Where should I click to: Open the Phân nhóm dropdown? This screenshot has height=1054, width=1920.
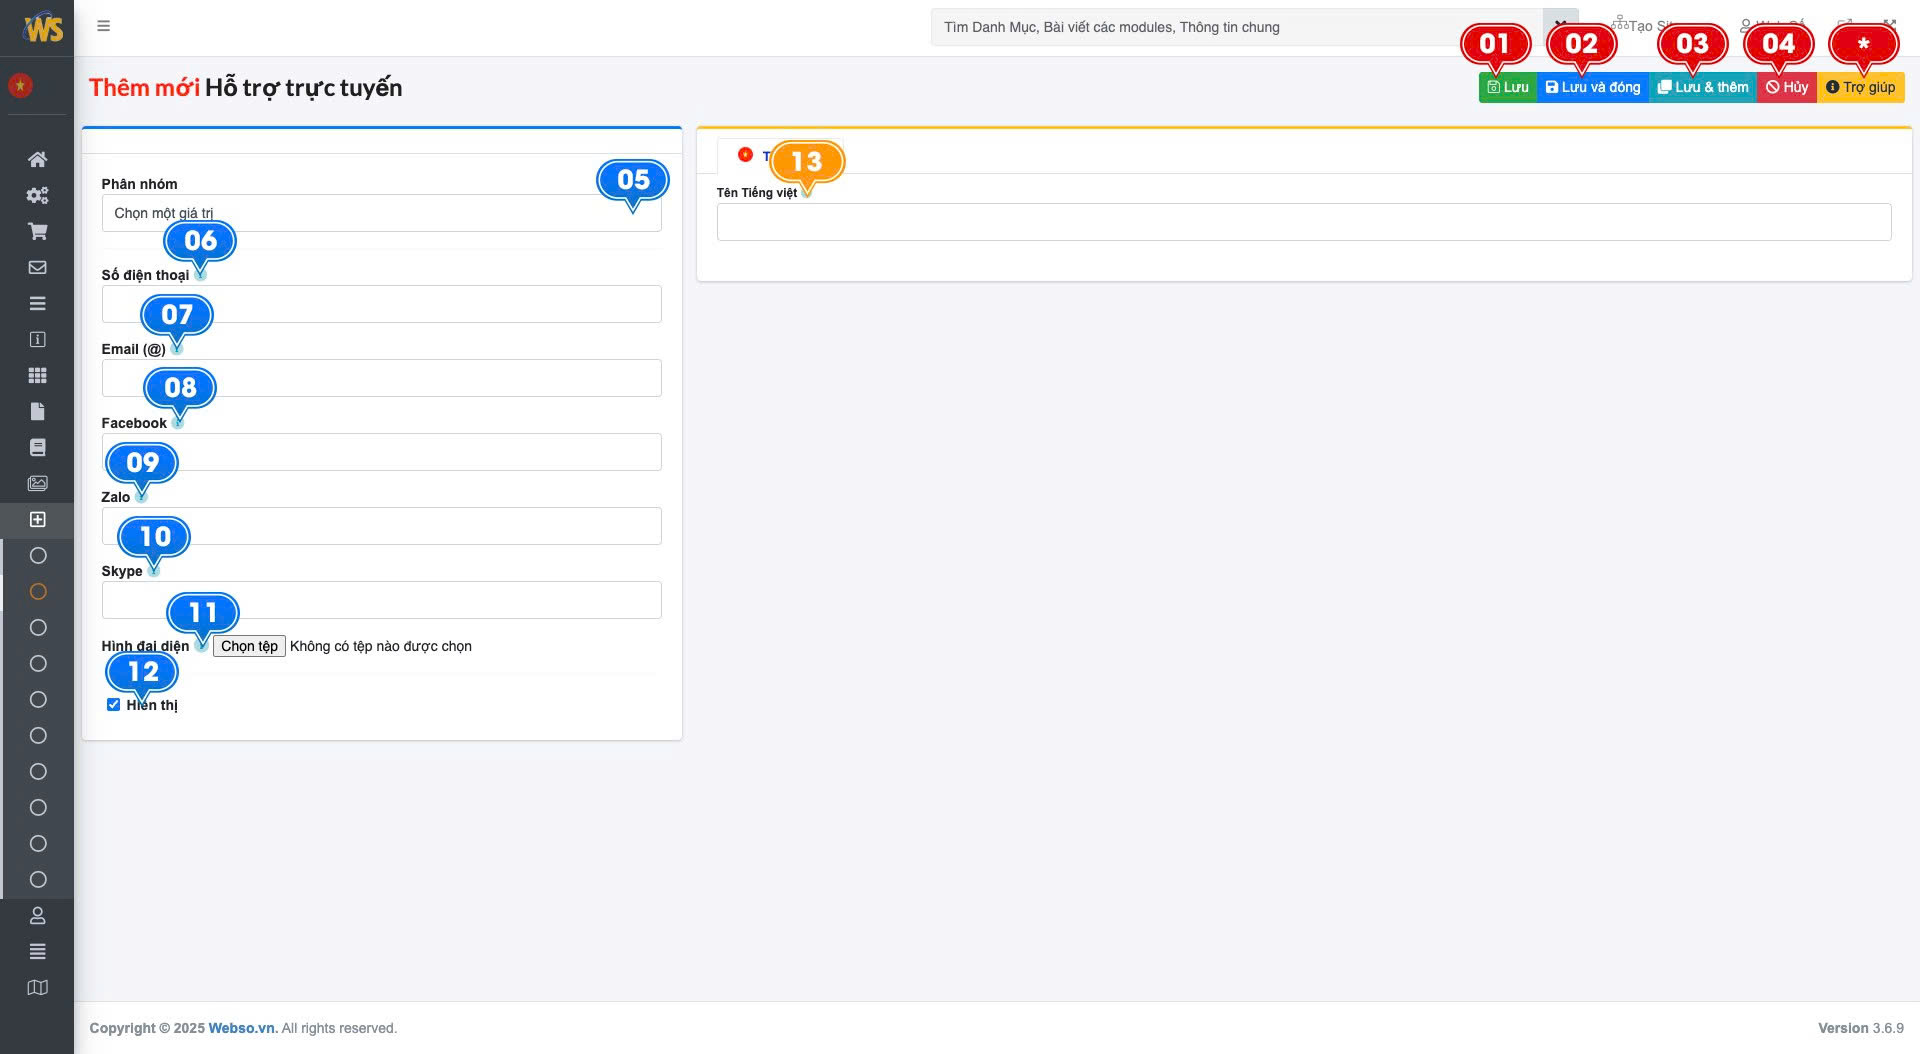(x=380, y=213)
